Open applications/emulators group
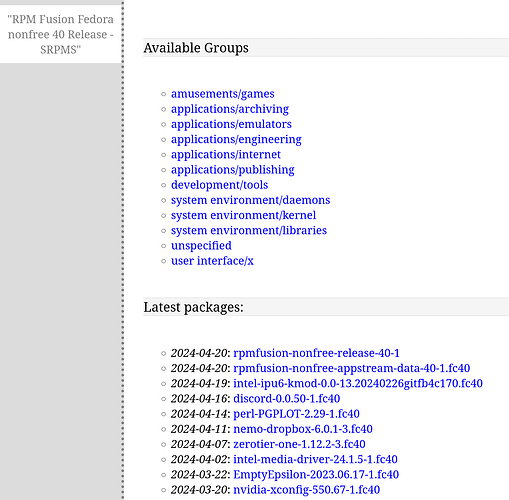The width and height of the screenshot is (509, 500). point(231,124)
